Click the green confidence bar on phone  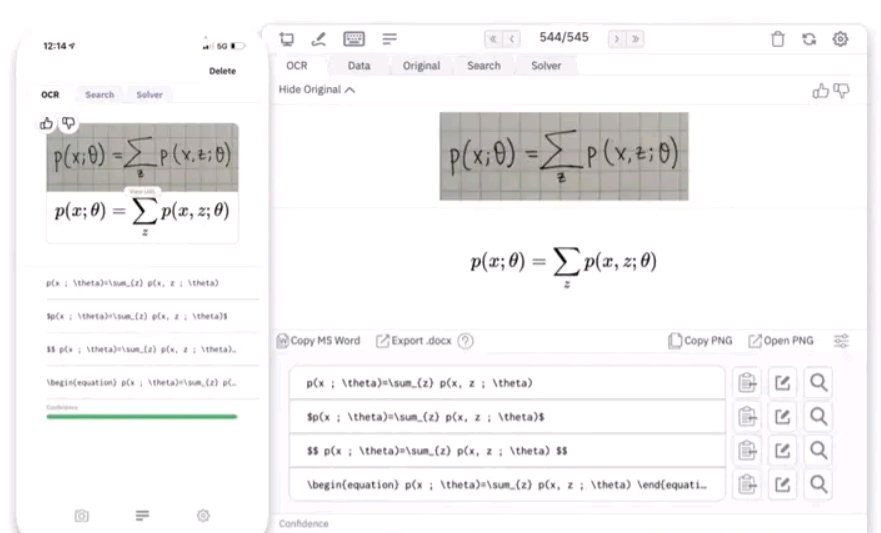point(142,417)
